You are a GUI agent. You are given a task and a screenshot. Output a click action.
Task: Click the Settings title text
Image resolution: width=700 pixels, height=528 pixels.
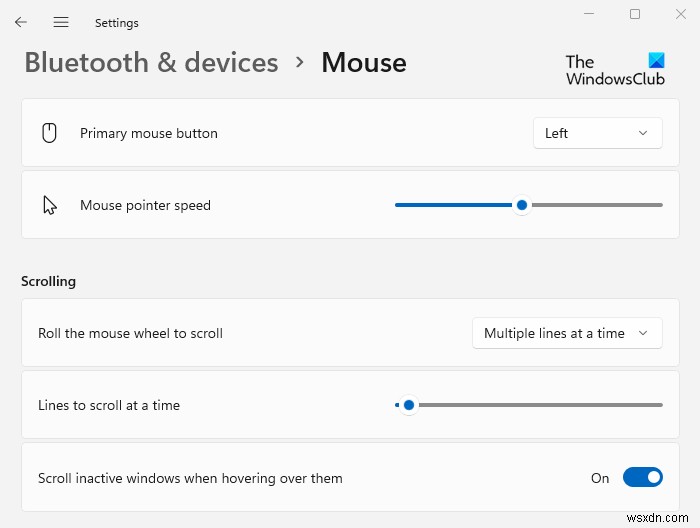(116, 22)
